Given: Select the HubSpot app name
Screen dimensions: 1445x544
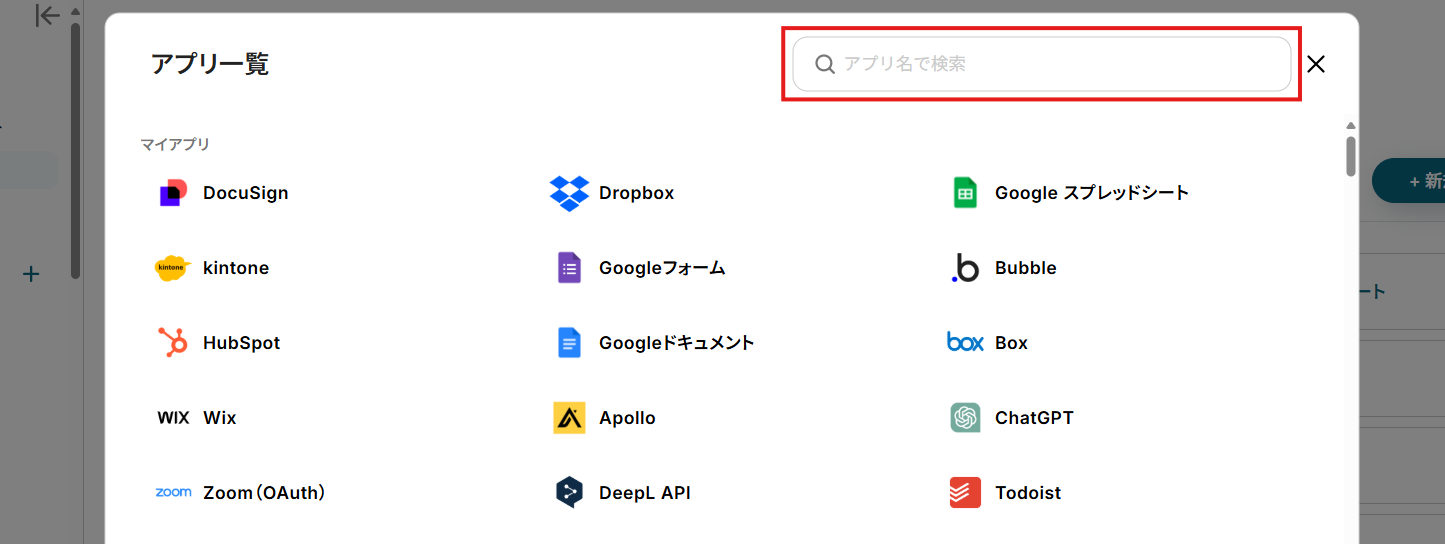Looking at the screenshot, I should coord(242,343).
